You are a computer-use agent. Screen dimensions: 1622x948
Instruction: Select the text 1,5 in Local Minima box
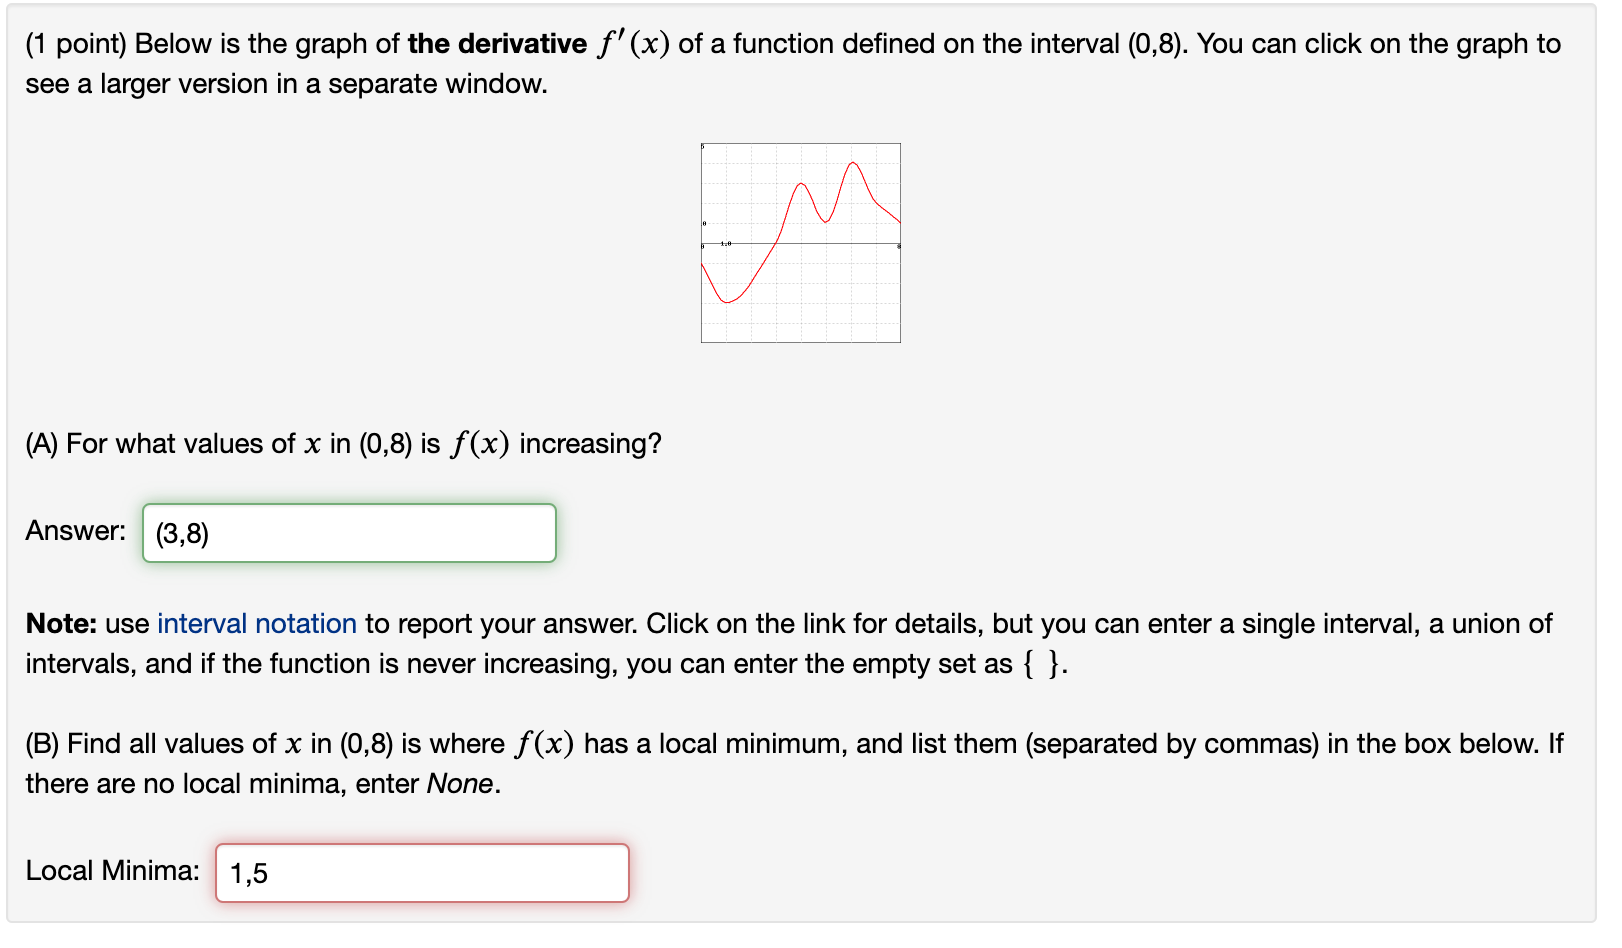click(x=248, y=872)
